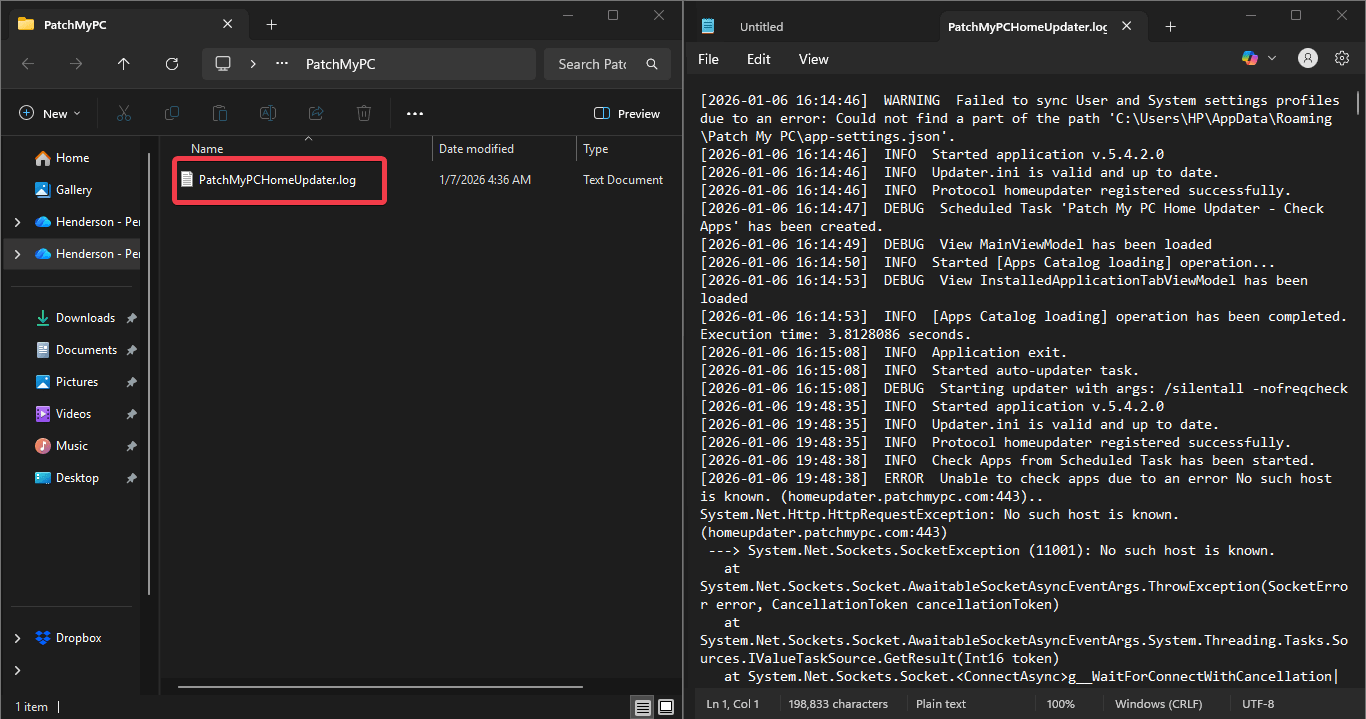The image size is (1366, 719).
Task: Open Notepad settings gear icon
Action: click(1342, 59)
